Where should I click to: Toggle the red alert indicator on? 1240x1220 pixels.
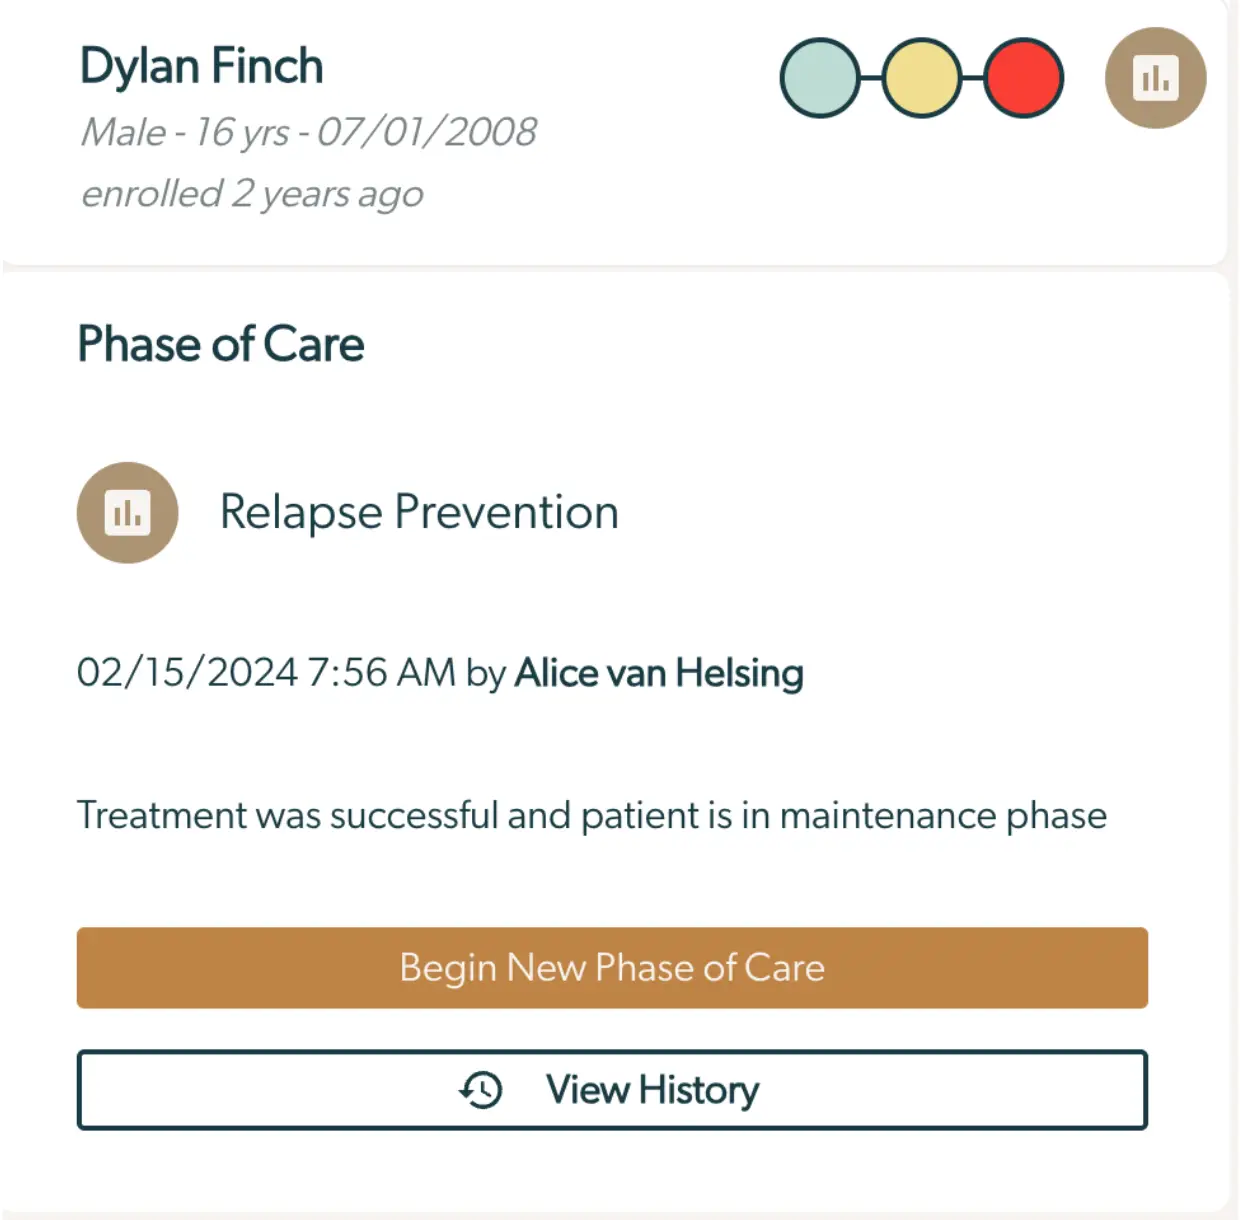click(x=1022, y=77)
